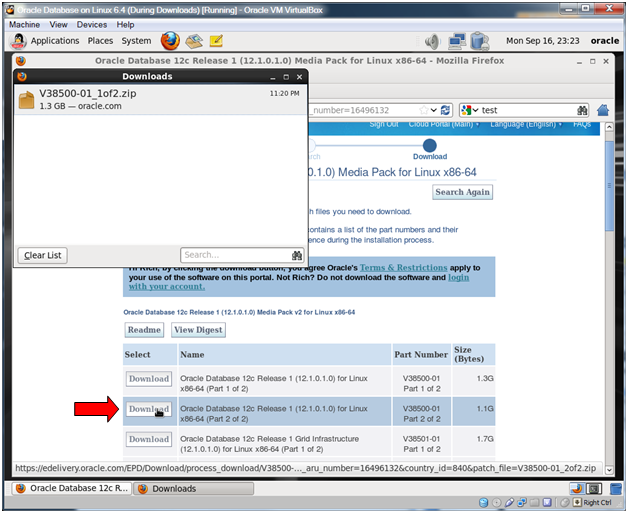This screenshot has width=628, height=513.
Task: Click the Clear List button
Action: 42,255
